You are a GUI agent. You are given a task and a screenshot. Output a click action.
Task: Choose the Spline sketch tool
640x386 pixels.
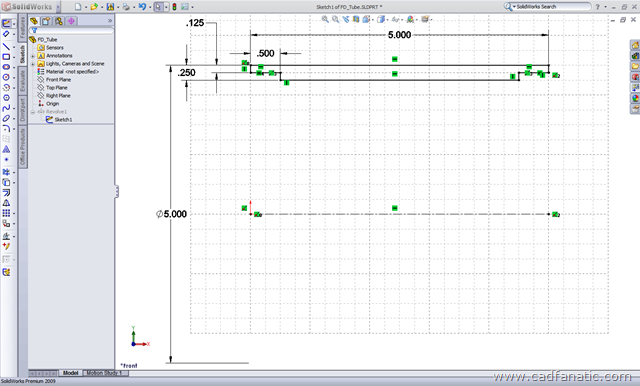[6, 108]
